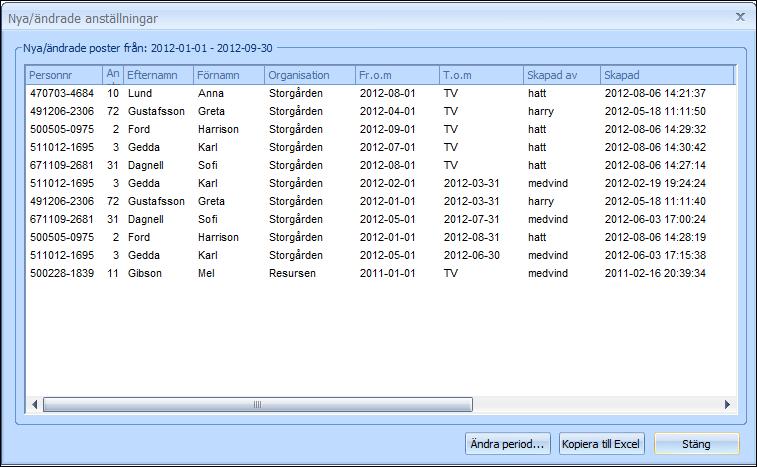Select timestamp 2012-08-06 14:27:14

[655, 165]
